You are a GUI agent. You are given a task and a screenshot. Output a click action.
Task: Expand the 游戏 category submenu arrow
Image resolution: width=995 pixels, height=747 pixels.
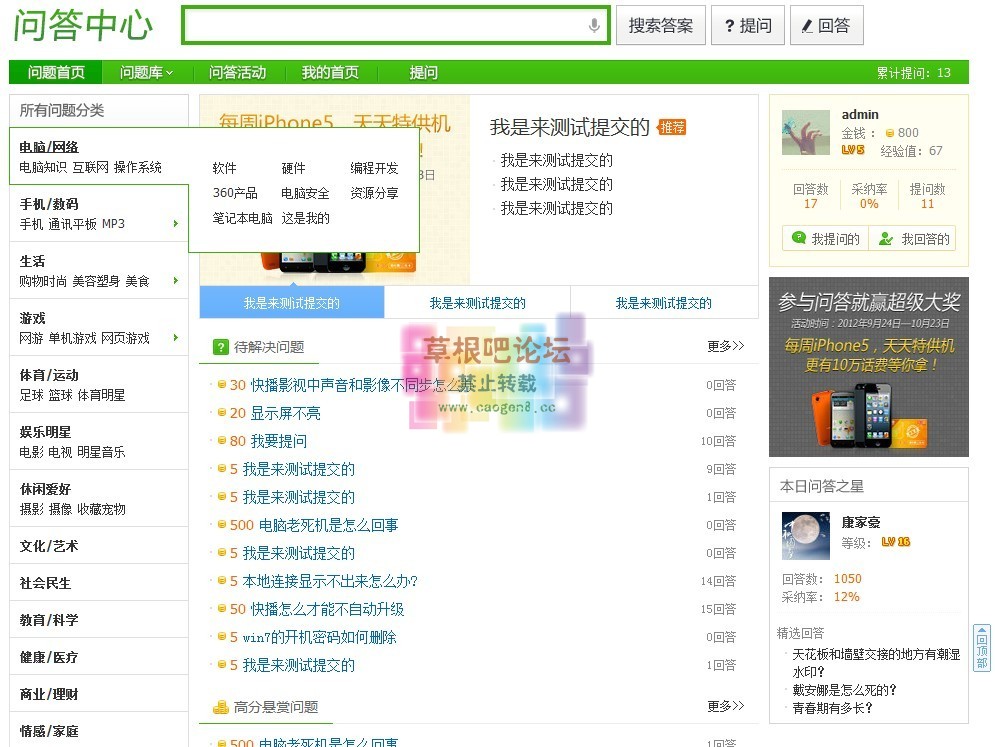click(x=176, y=338)
